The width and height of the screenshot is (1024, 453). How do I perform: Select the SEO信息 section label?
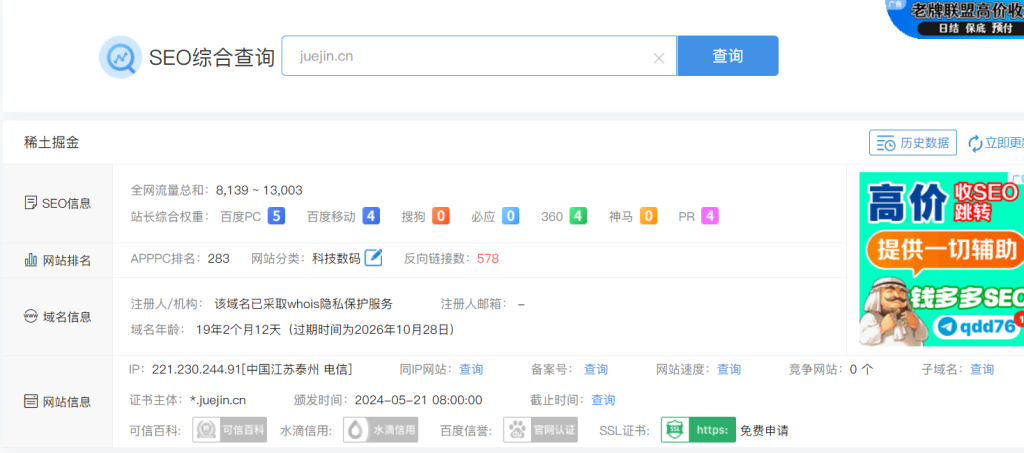pyautogui.click(x=57, y=203)
